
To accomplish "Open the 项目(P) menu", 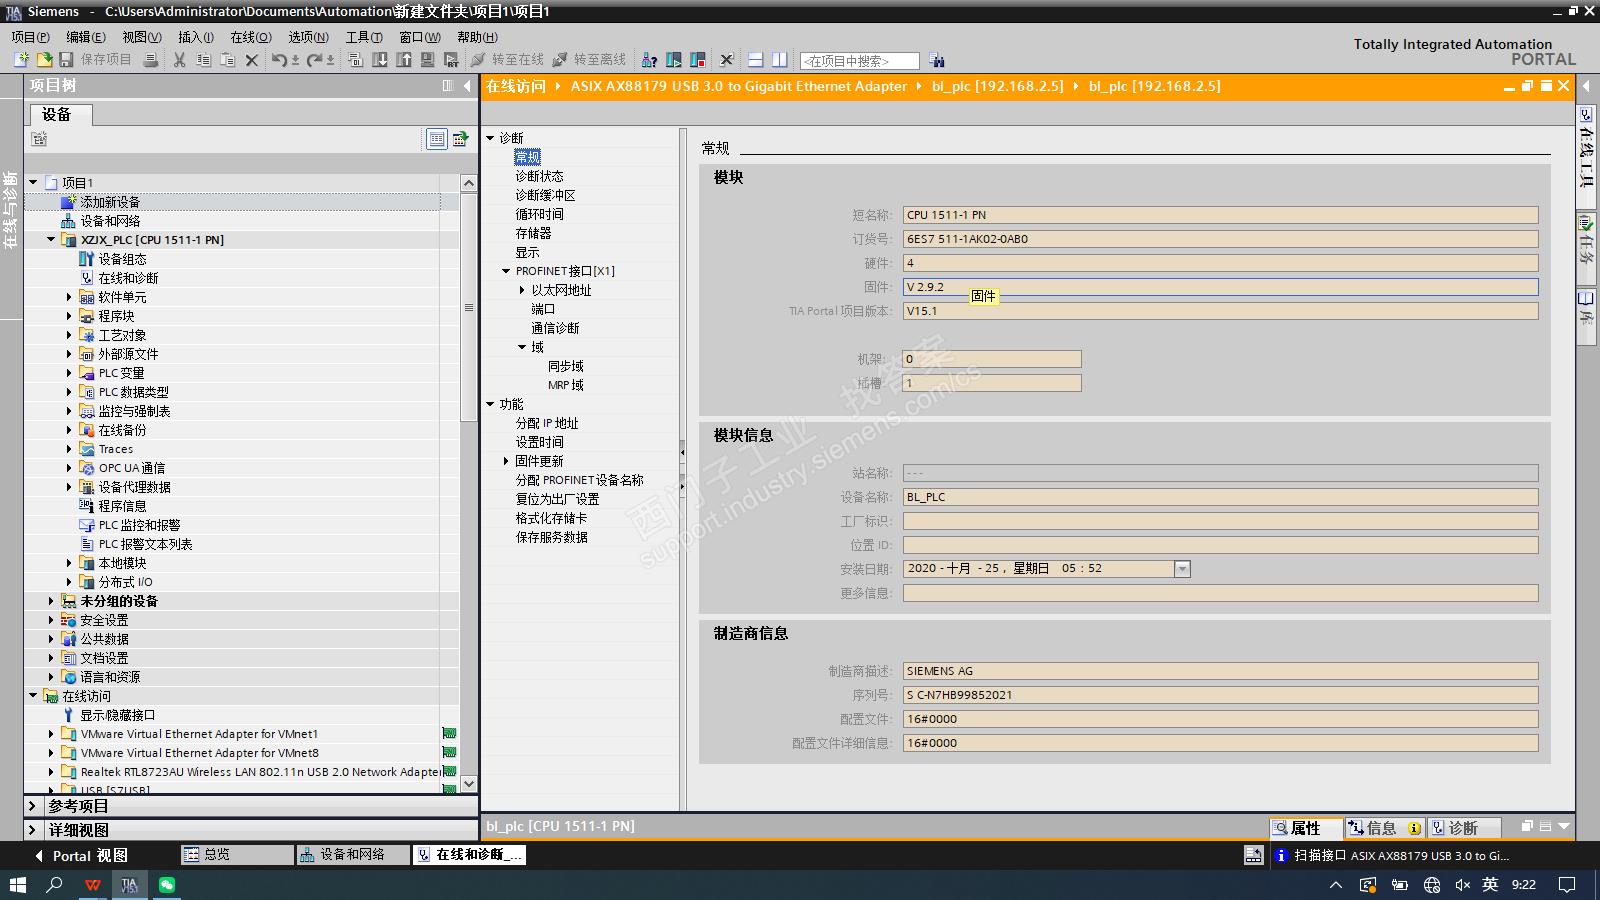I will (30, 37).
